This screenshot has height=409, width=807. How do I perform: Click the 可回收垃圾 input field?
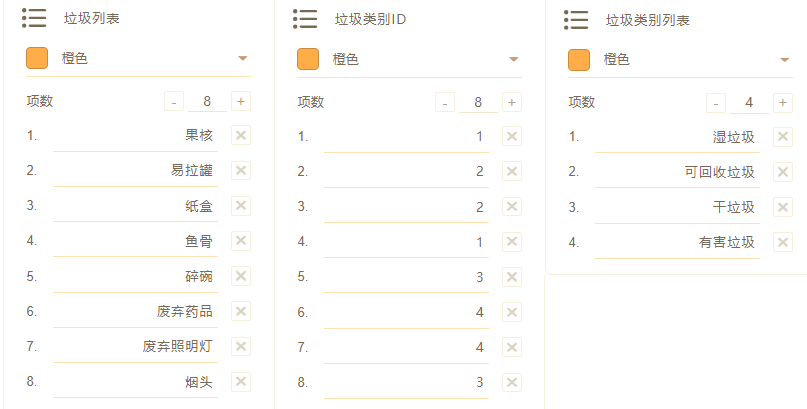point(677,172)
